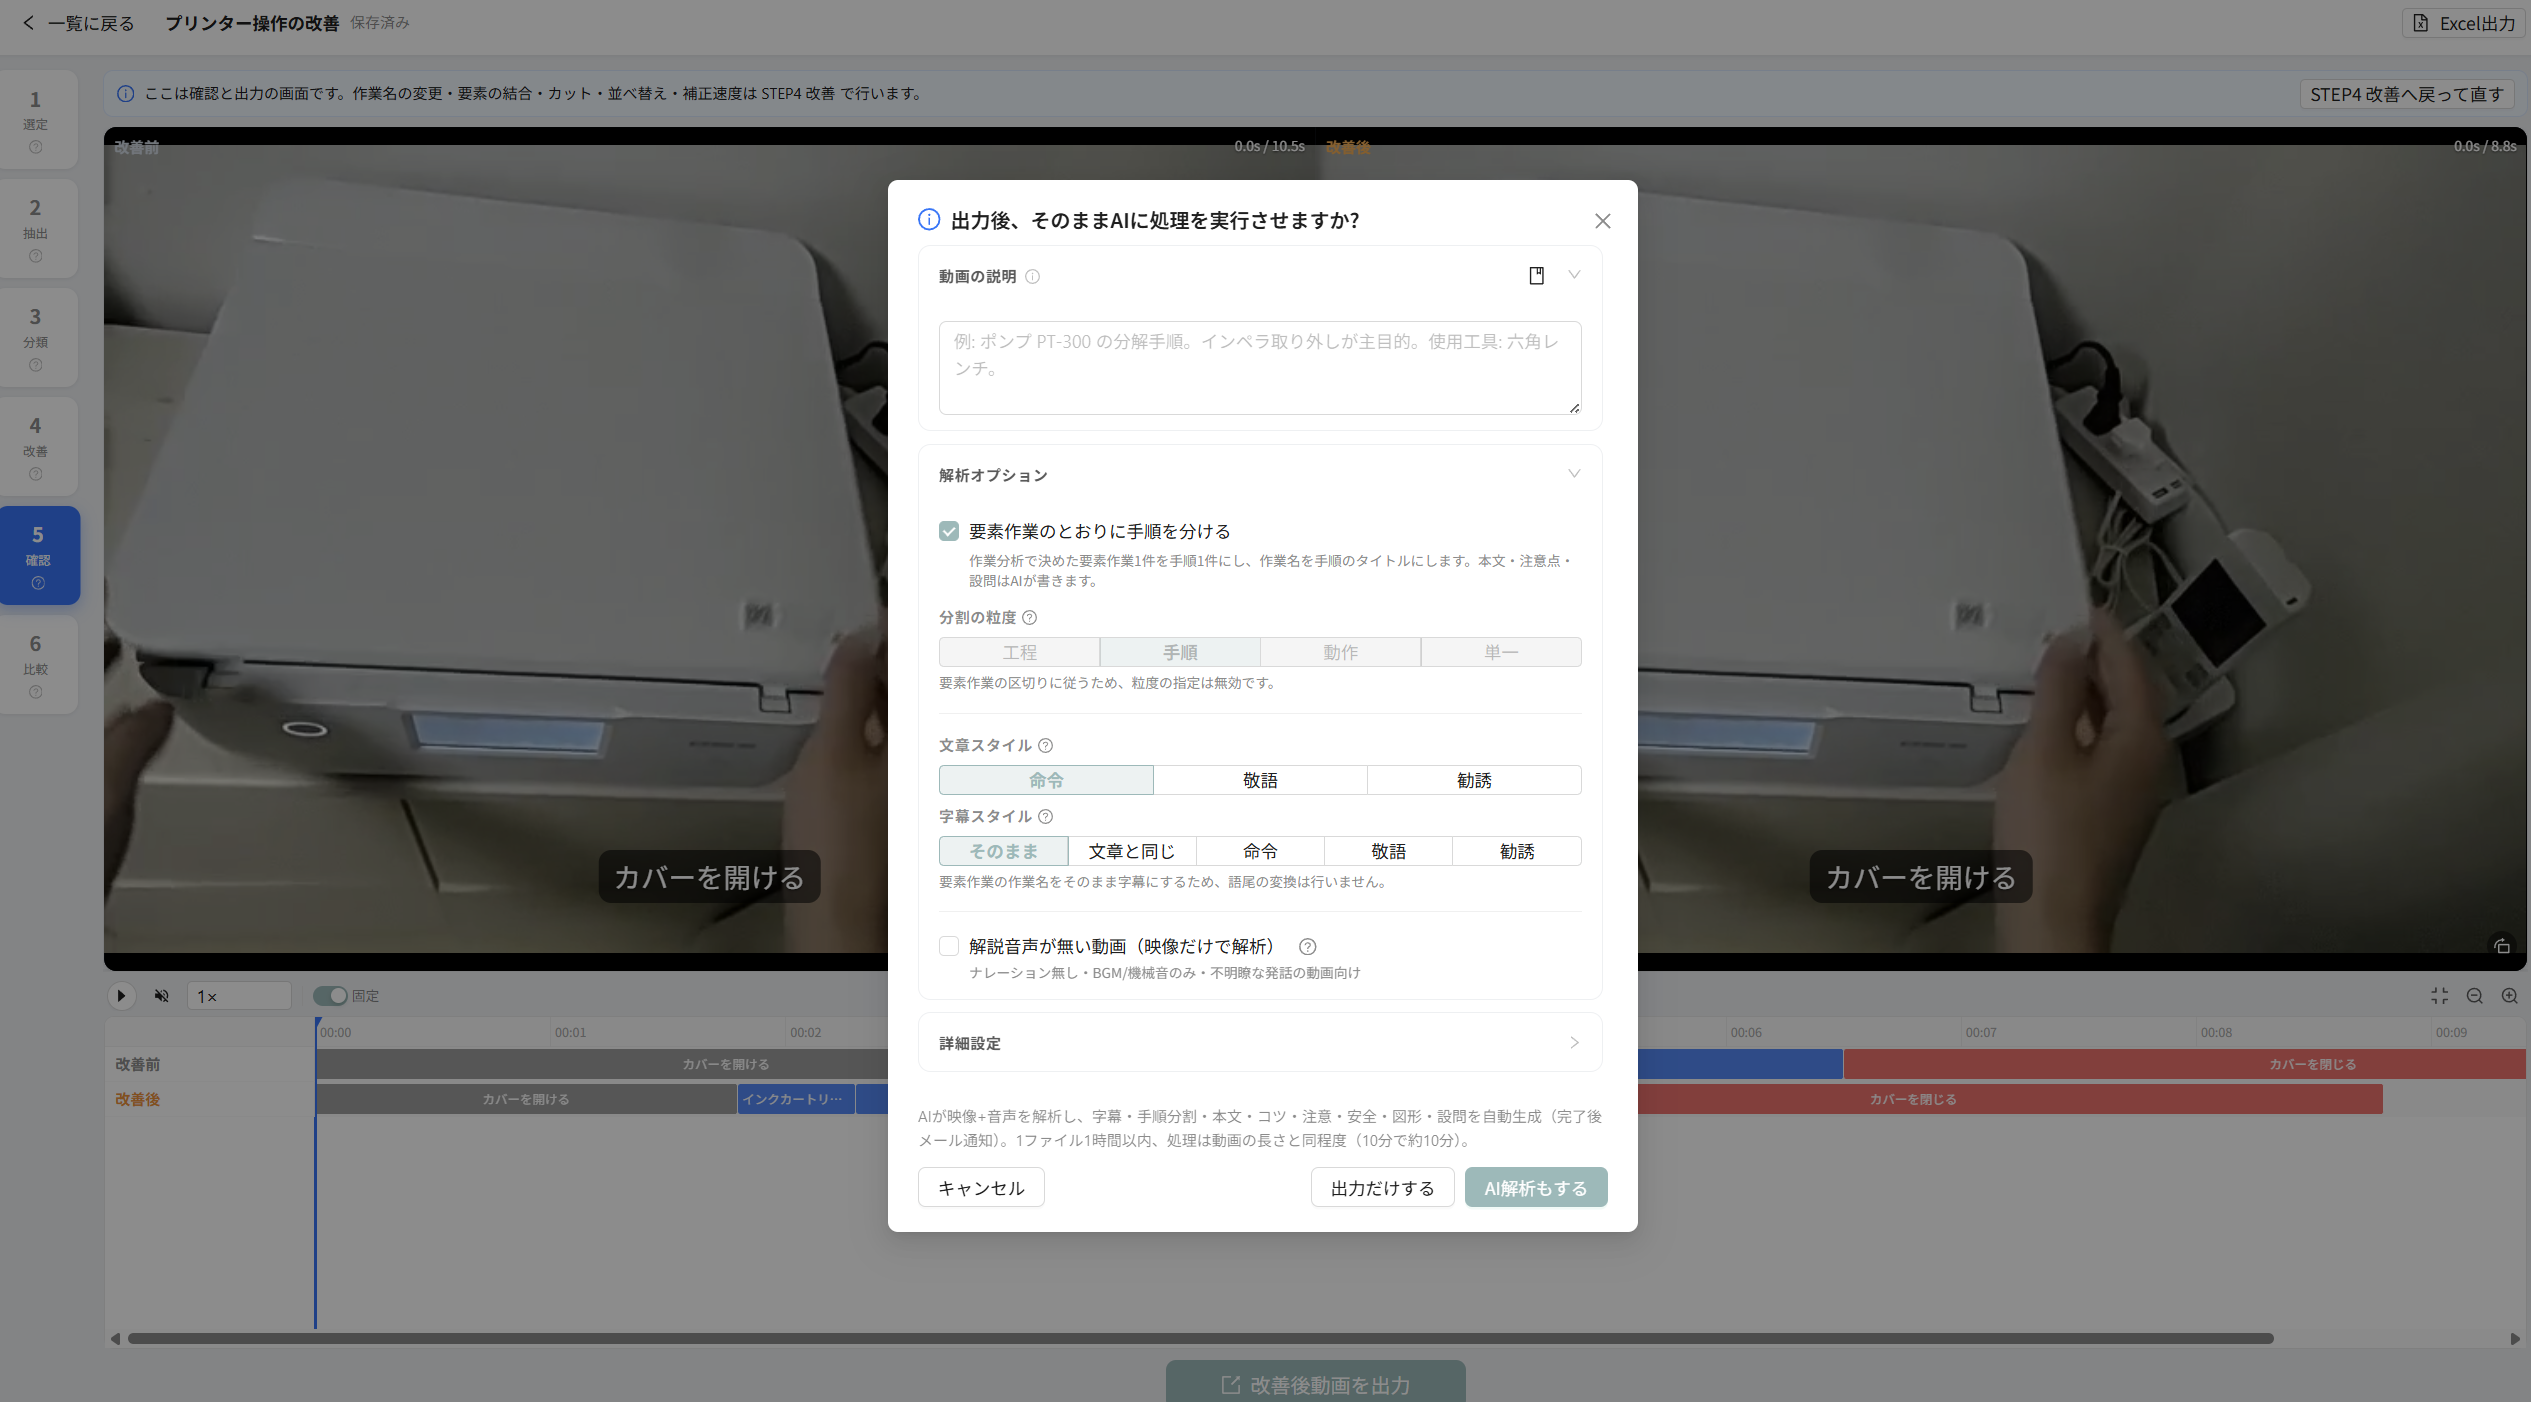Select 工程 granularity option
2531x1402 pixels.
1019,652
